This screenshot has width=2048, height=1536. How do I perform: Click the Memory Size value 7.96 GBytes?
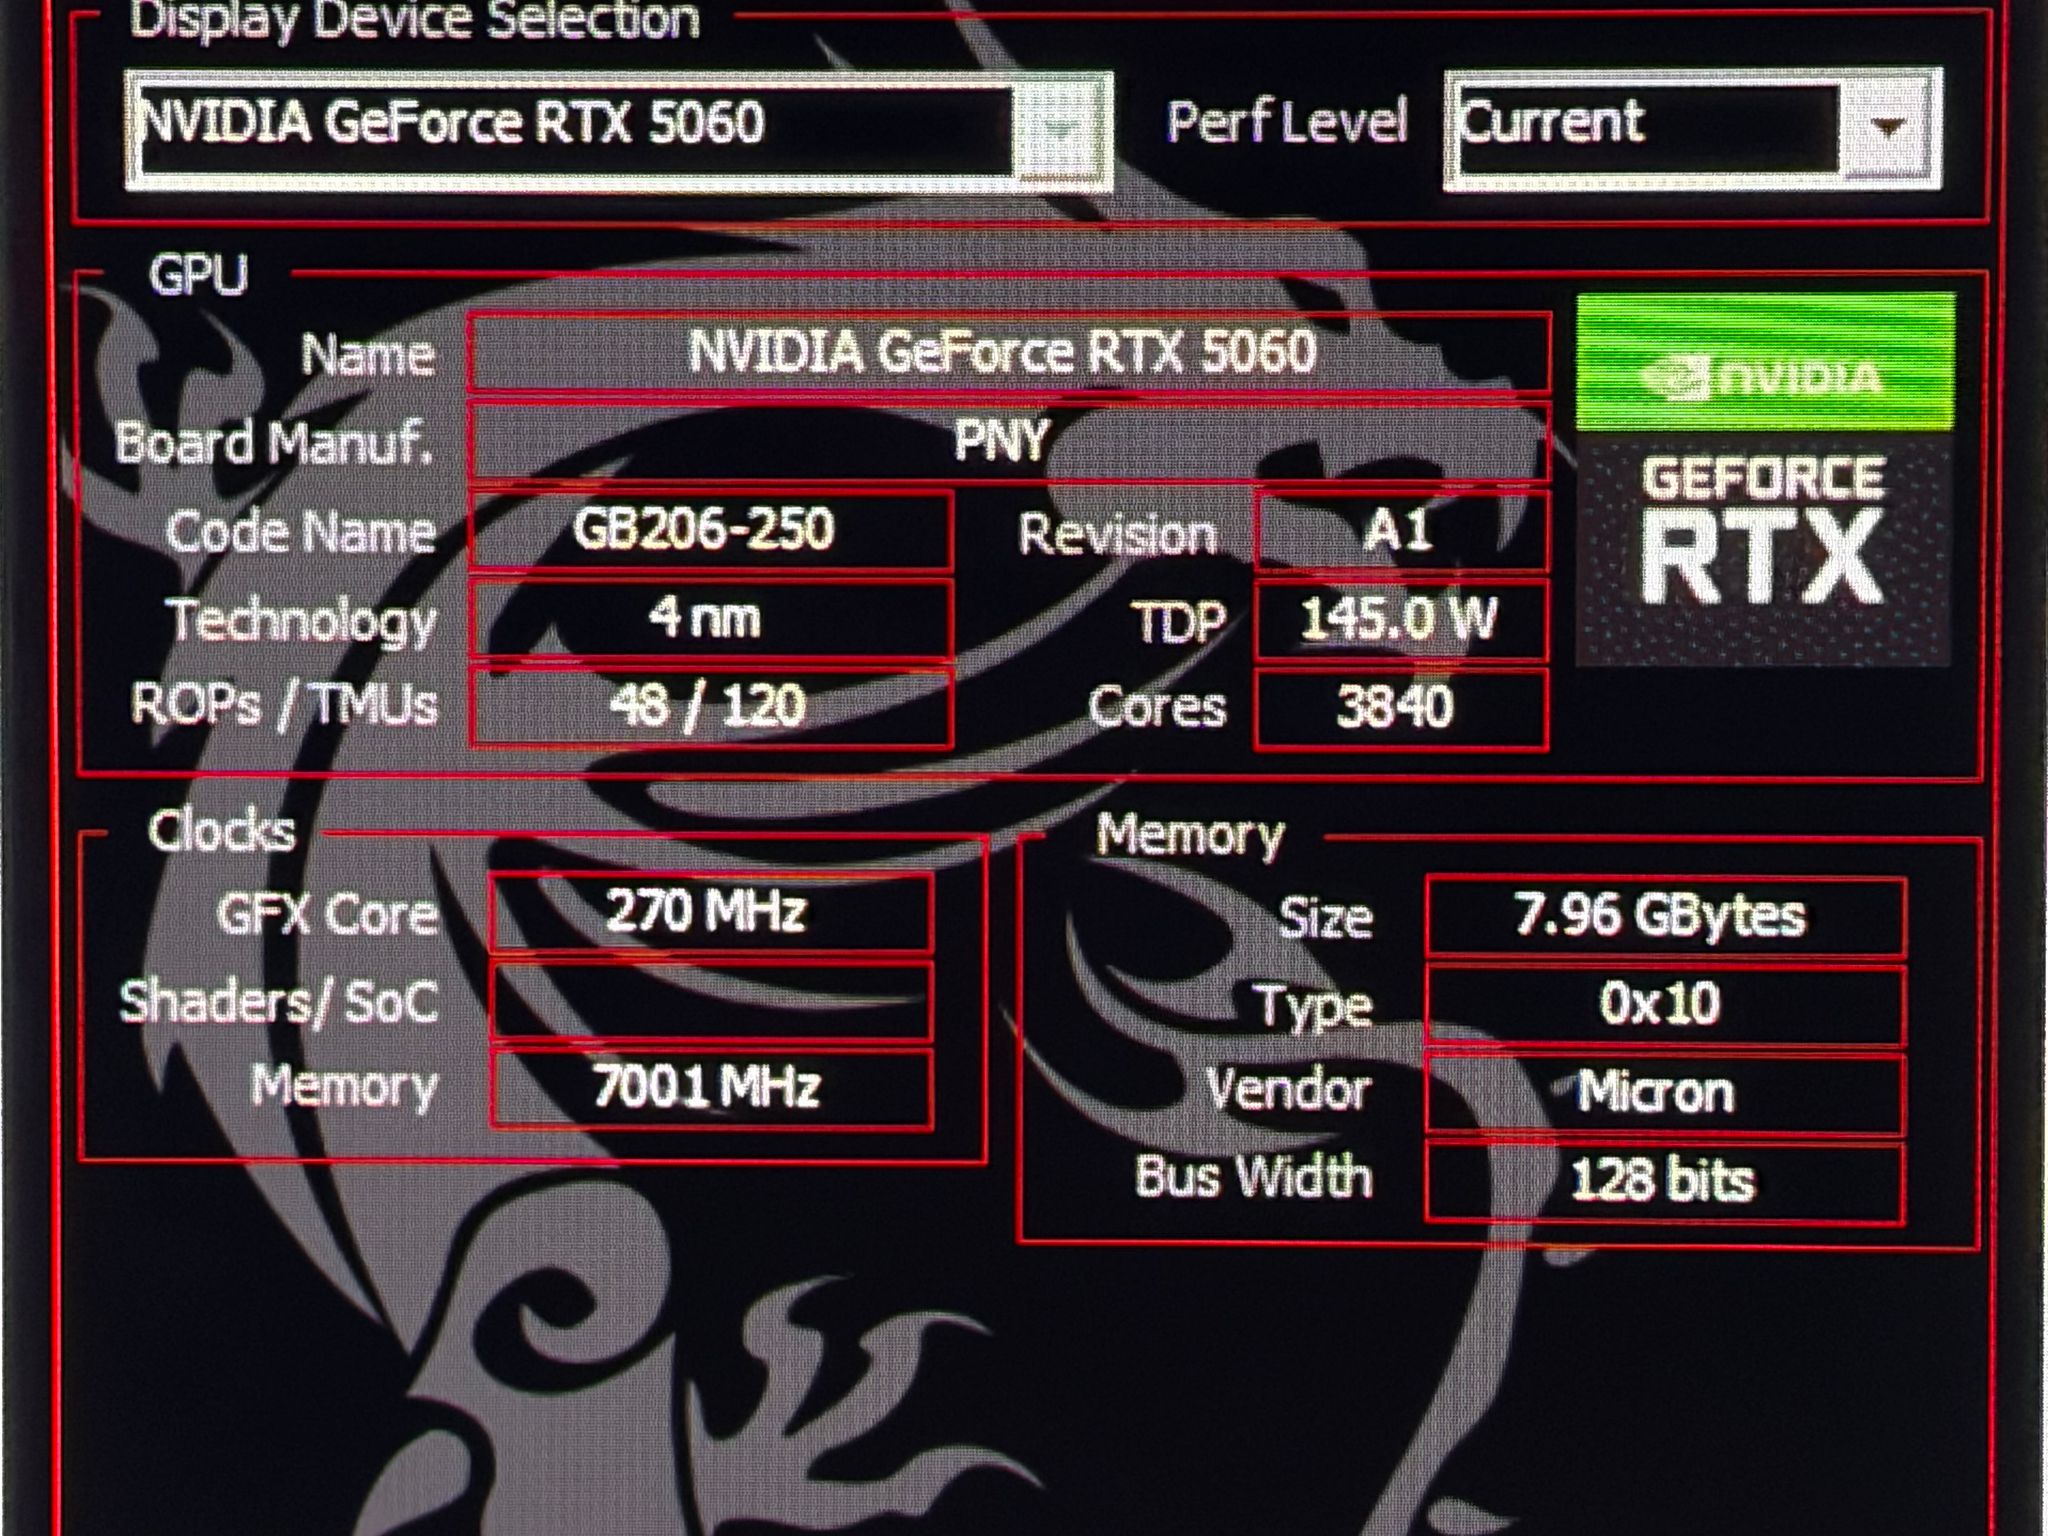pos(1665,916)
